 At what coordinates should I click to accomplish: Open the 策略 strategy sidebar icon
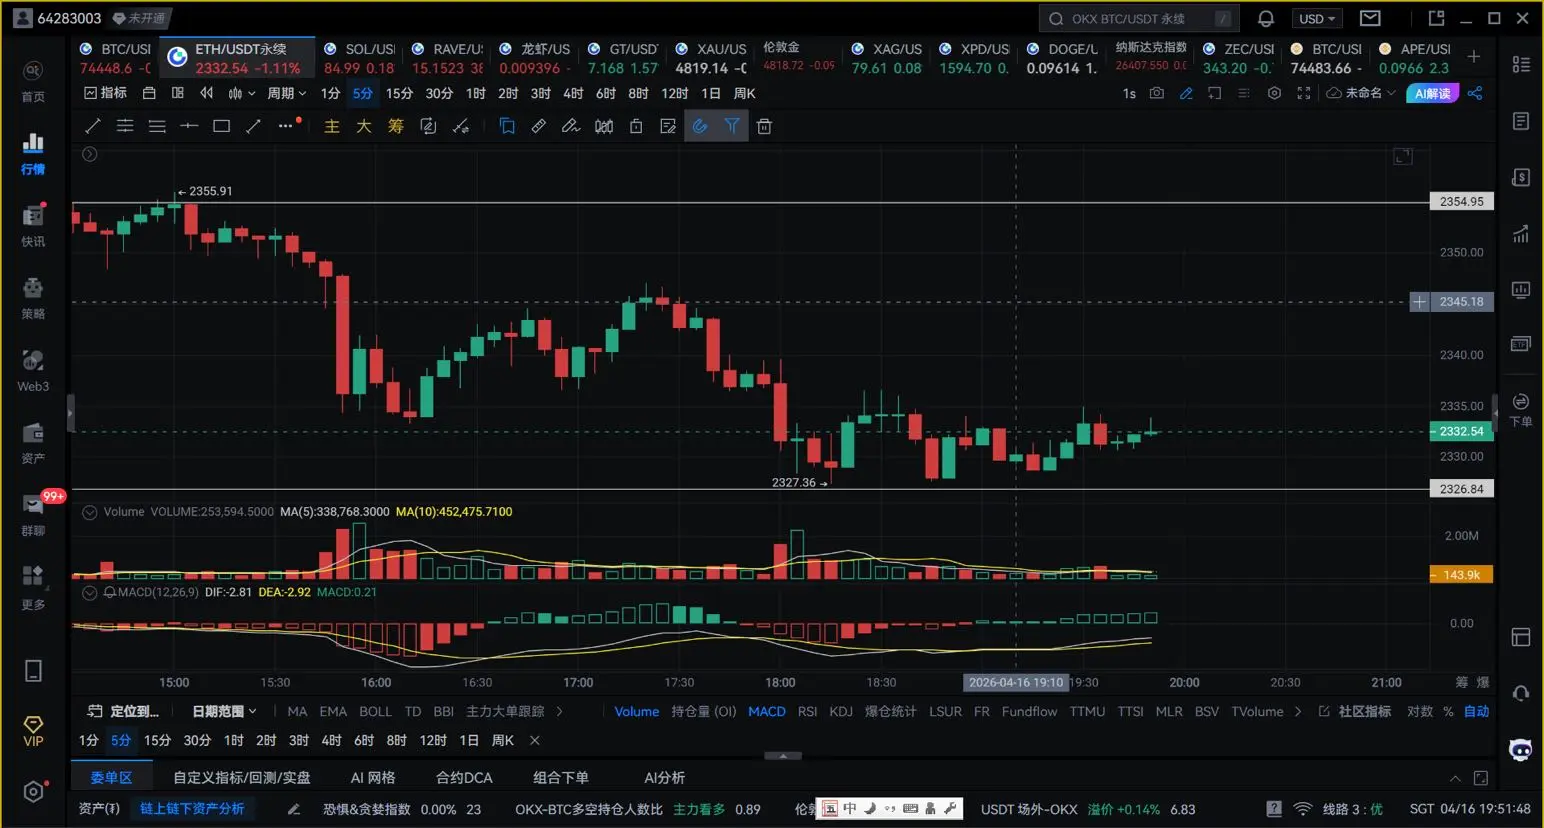tap(33, 298)
